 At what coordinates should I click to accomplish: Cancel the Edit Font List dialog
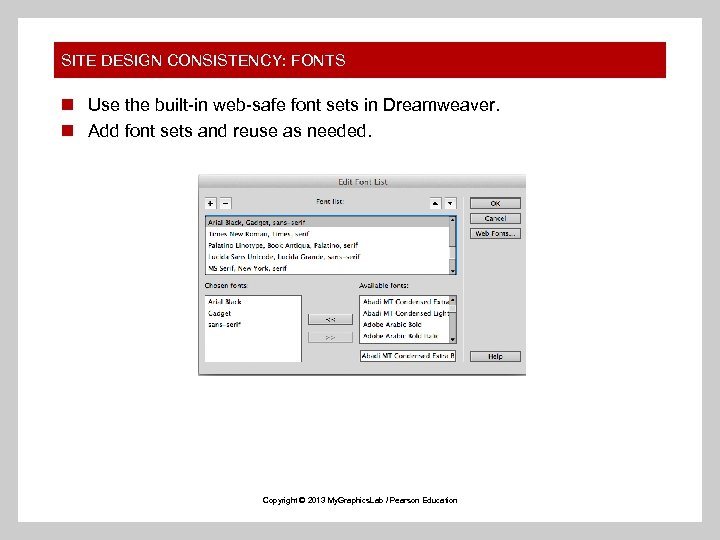[x=495, y=218]
